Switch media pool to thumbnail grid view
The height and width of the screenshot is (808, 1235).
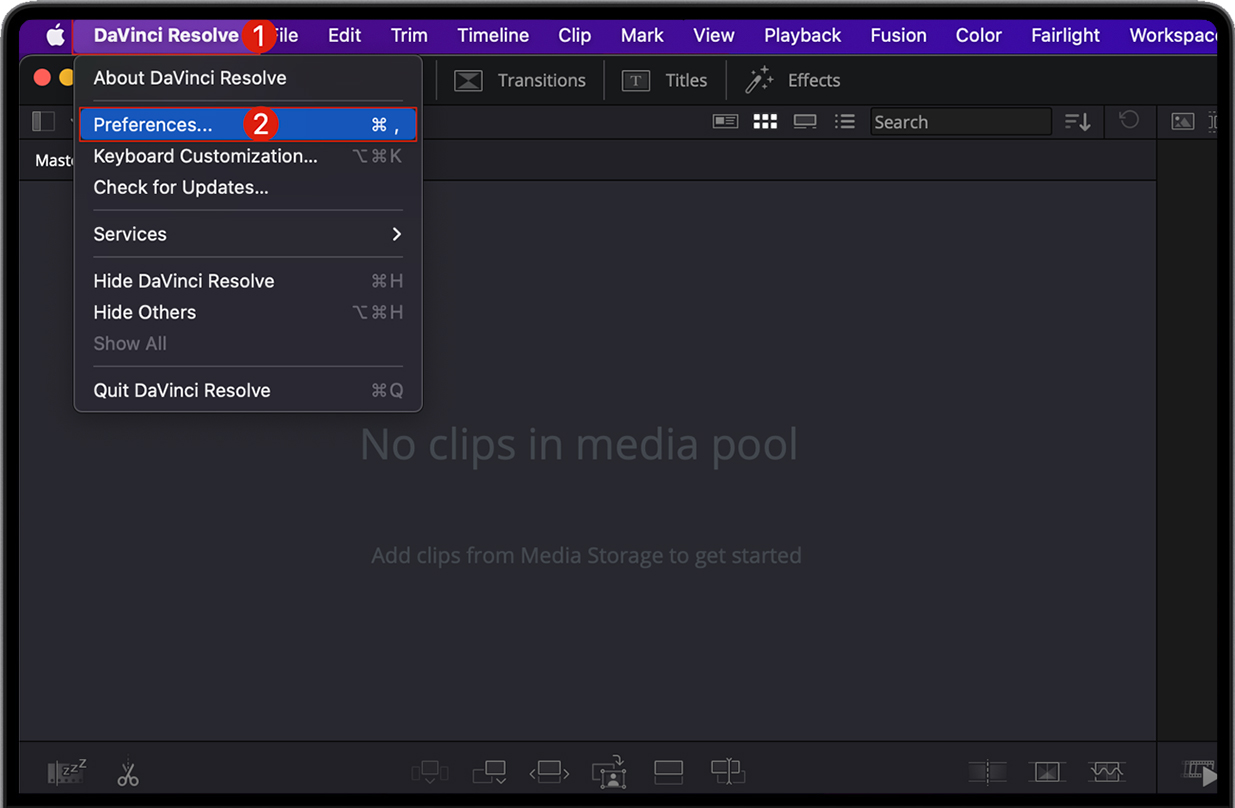coord(765,122)
